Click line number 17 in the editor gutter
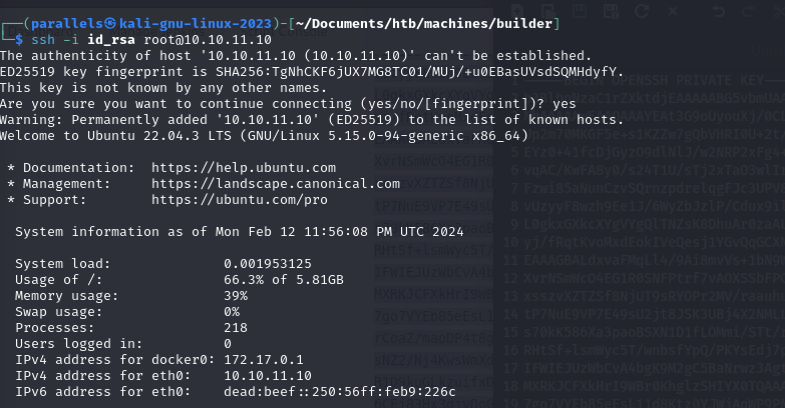The width and height of the screenshot is (785, 408). 511,368
